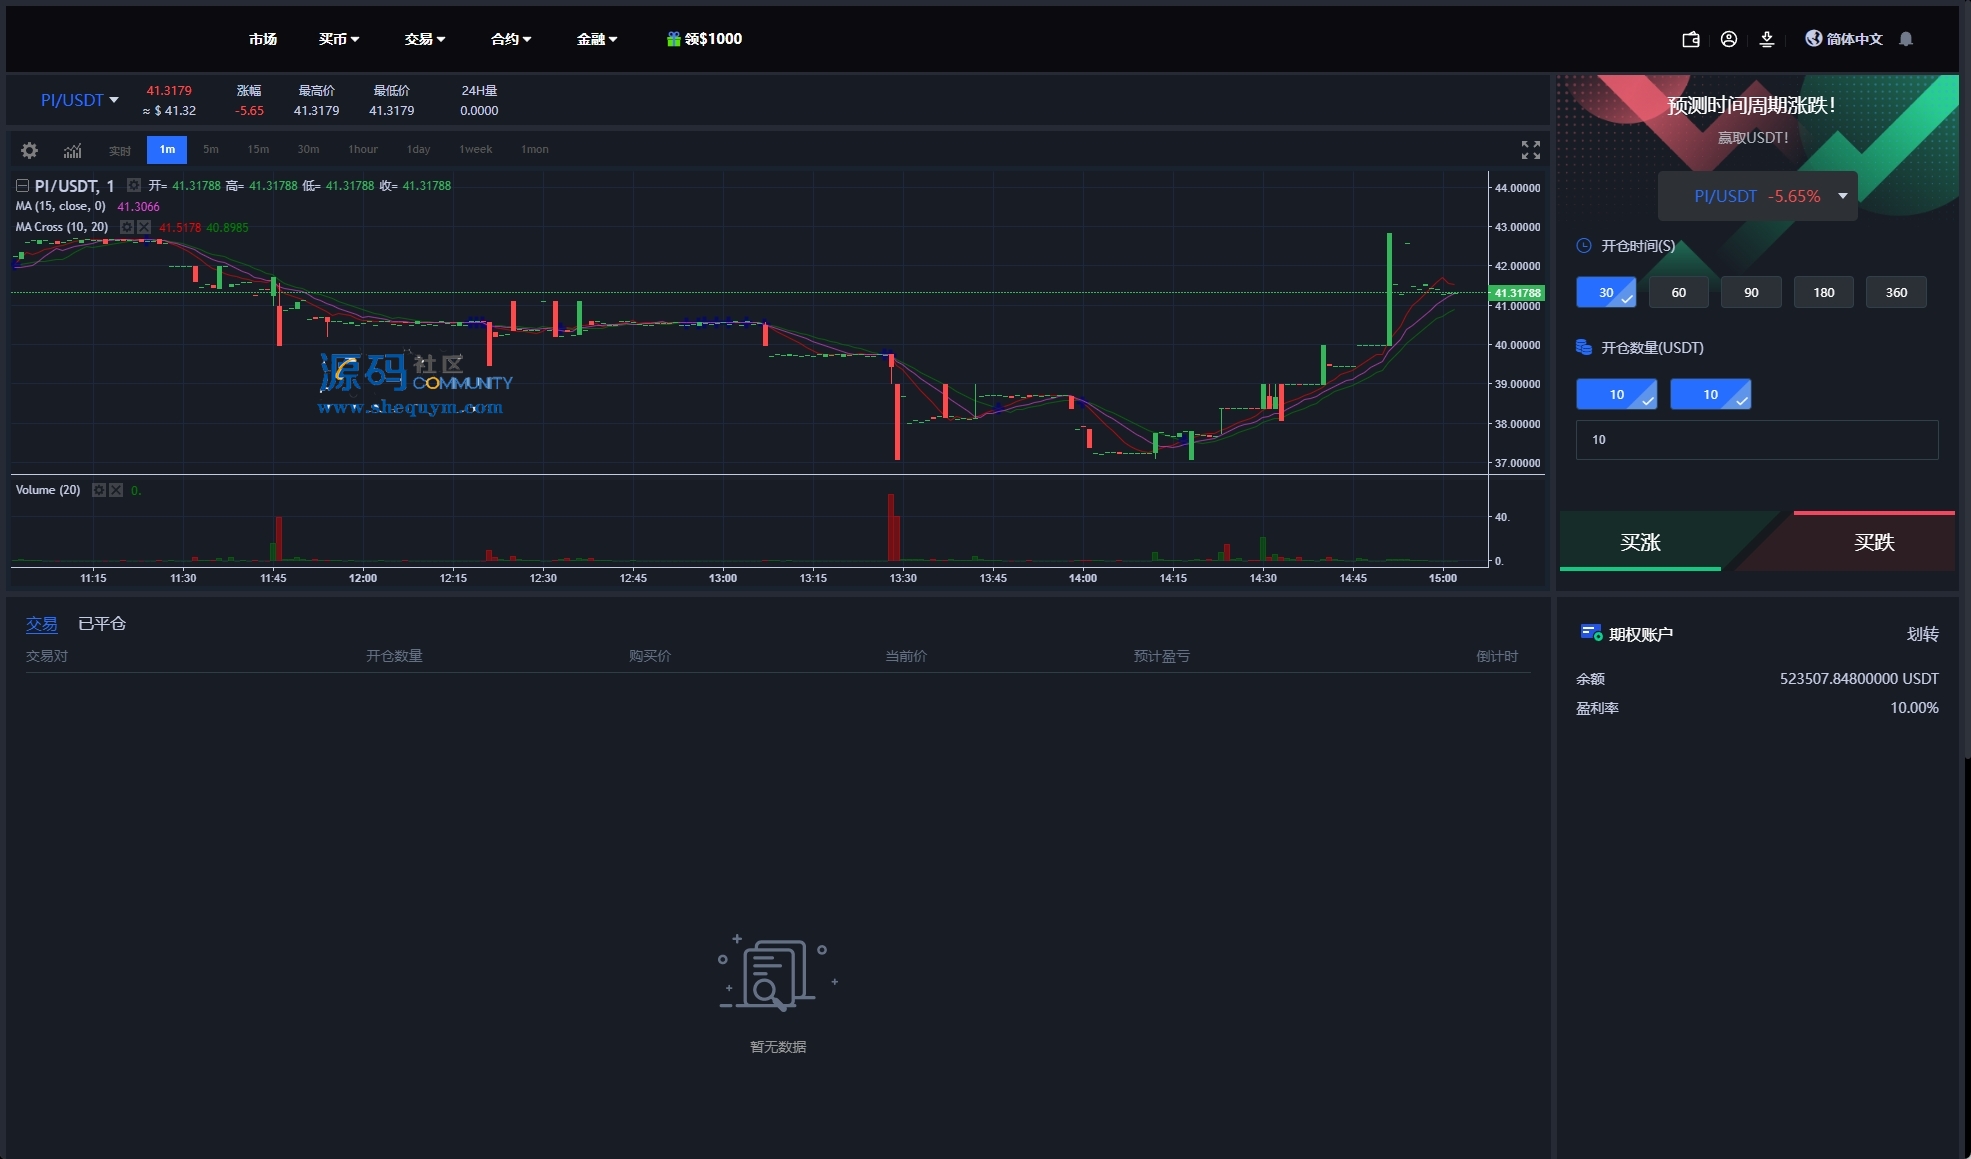Image resolution: width=1971 pixels, height=1159 pixels.
Task: Enter fullscreen chart mode
Action: click(x=1530, y=150)
